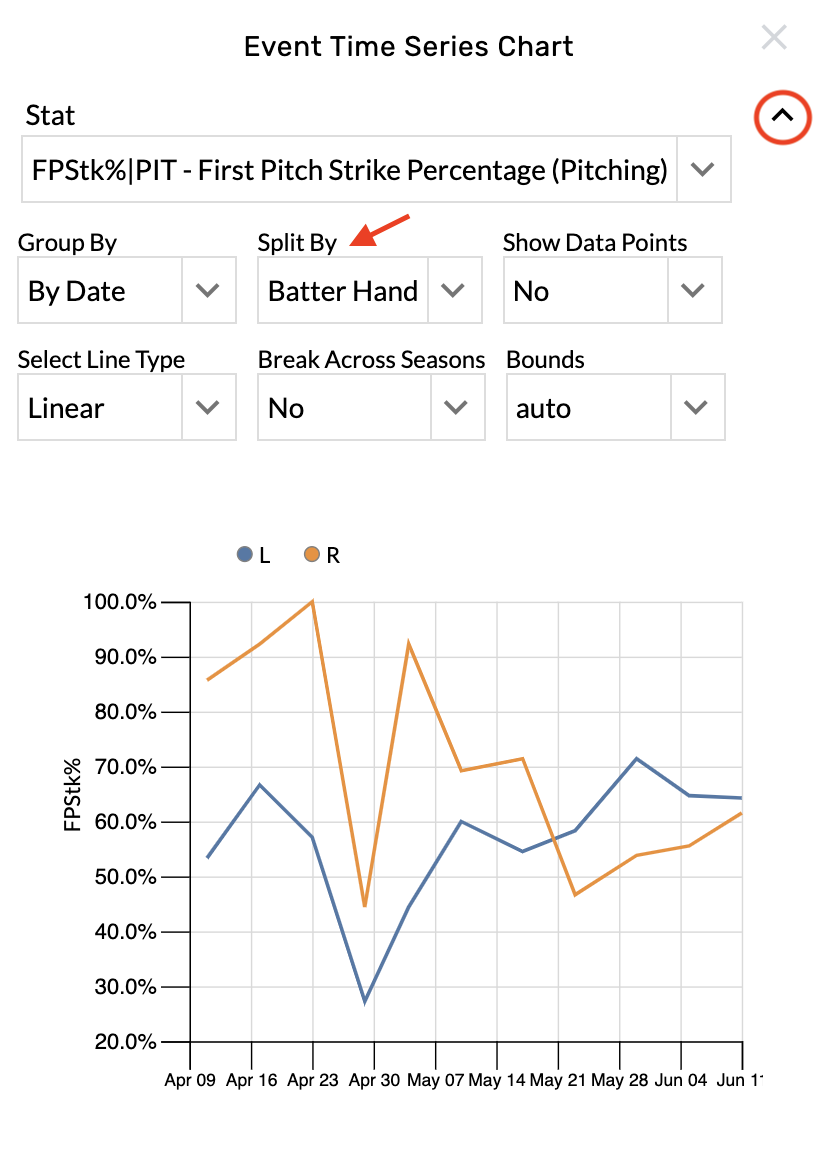Expand the Break Across Seasons dropdown
Viewport: 814px width, 1150px height.
pos(455,407)
